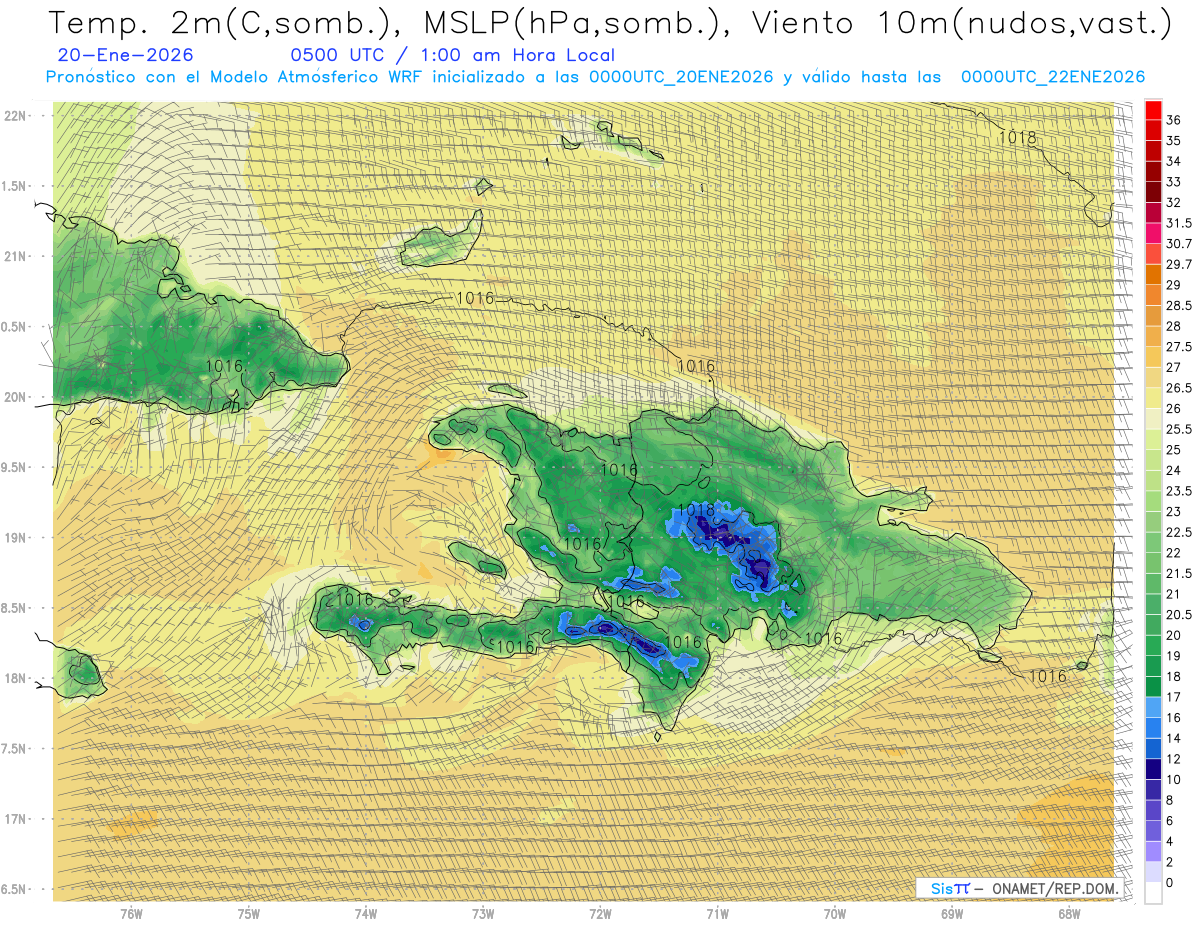This screenshot has height=927, width=1200.
Task: Pick the dark navy swatch between 10 and 12
Action: point(1153,769)
